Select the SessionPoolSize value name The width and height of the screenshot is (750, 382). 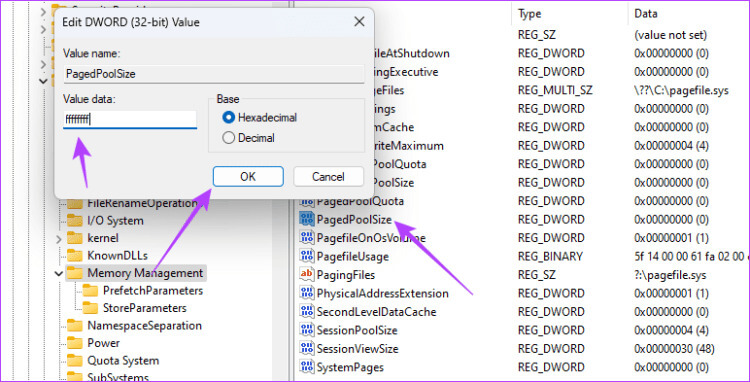point(357,330)
